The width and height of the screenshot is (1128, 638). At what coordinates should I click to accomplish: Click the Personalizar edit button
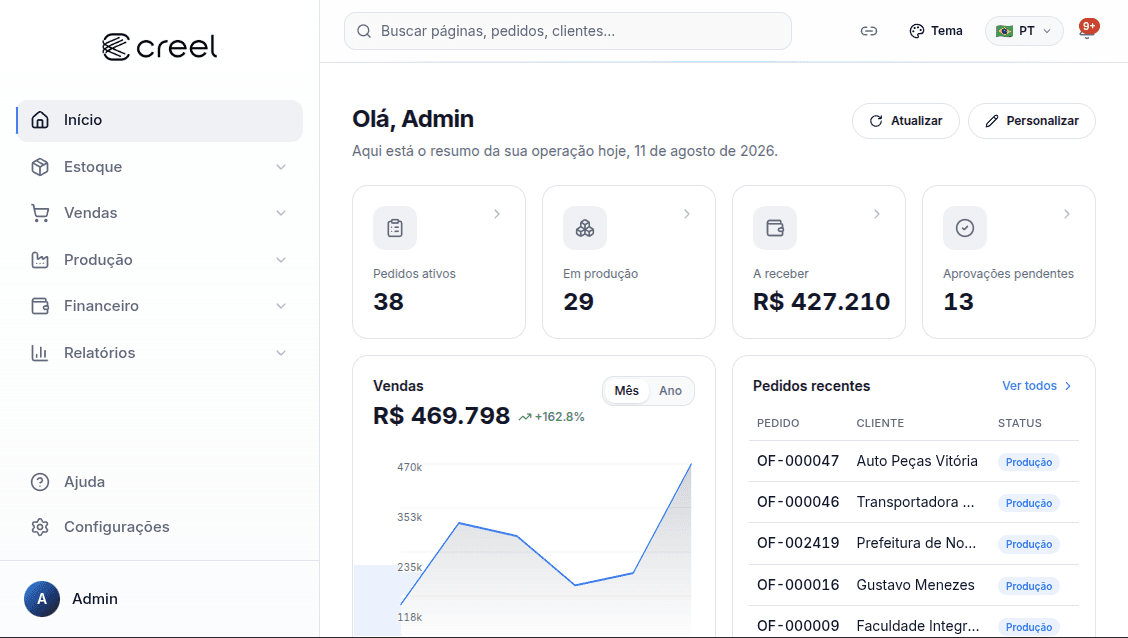(1032, 121)
